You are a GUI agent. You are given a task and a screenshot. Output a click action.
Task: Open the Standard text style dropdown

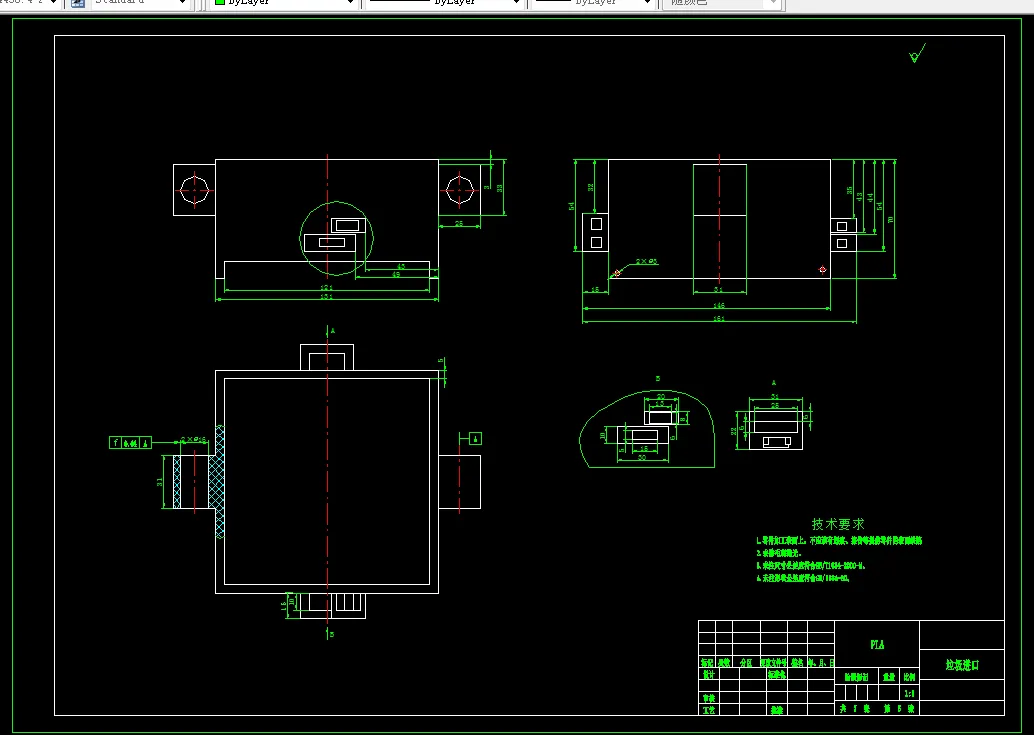[139, 3]
